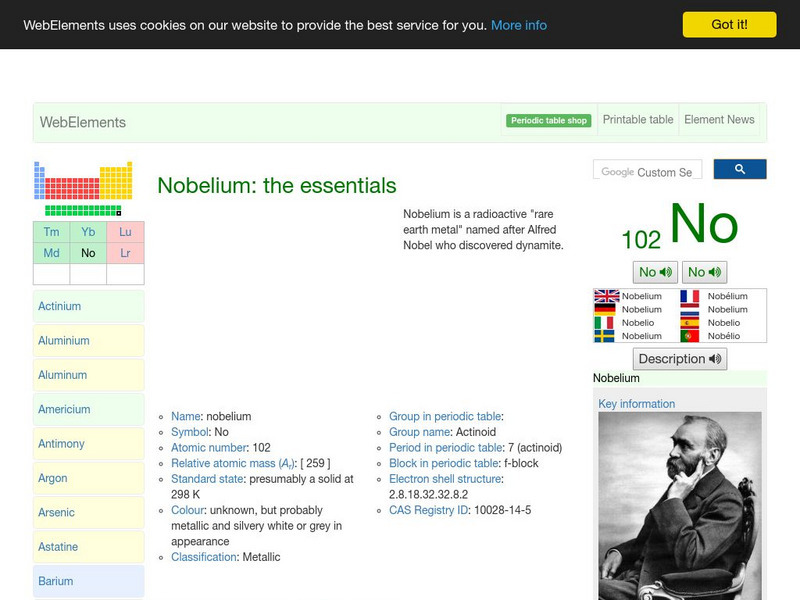The image size is (800, 600).
Task: Open the Key information link
Action: [636, 404]
